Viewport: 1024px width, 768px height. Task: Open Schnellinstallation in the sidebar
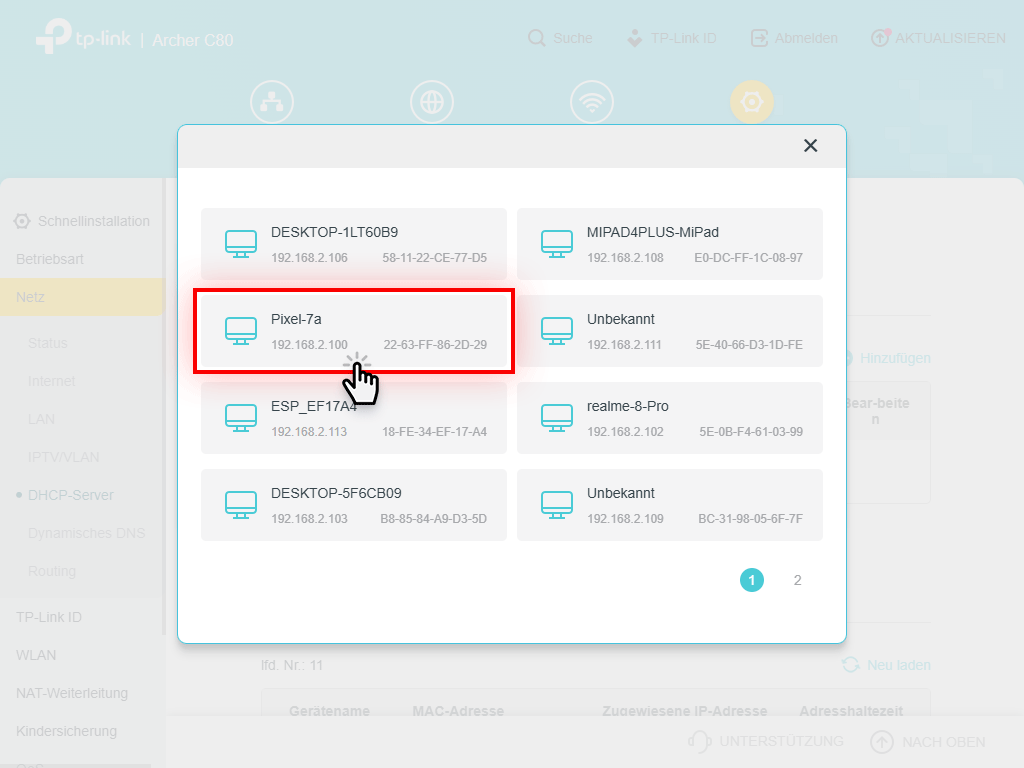pos(83,221)
